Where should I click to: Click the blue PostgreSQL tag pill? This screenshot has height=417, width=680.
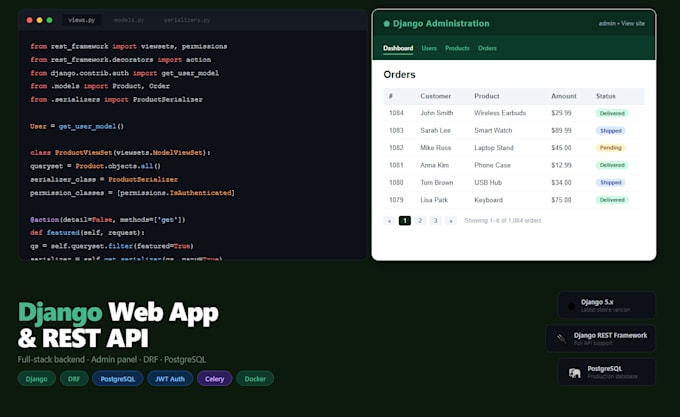[x=118, y=379]
